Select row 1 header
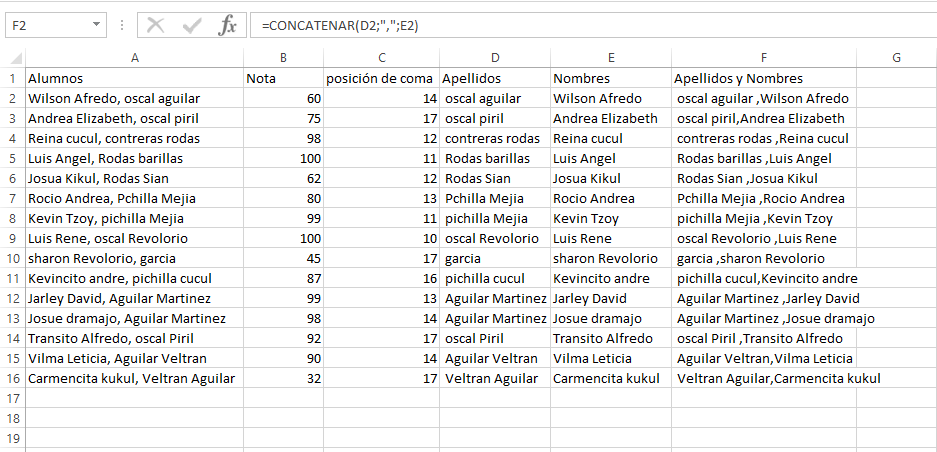The image size is (937, 452). click(13, 78)
